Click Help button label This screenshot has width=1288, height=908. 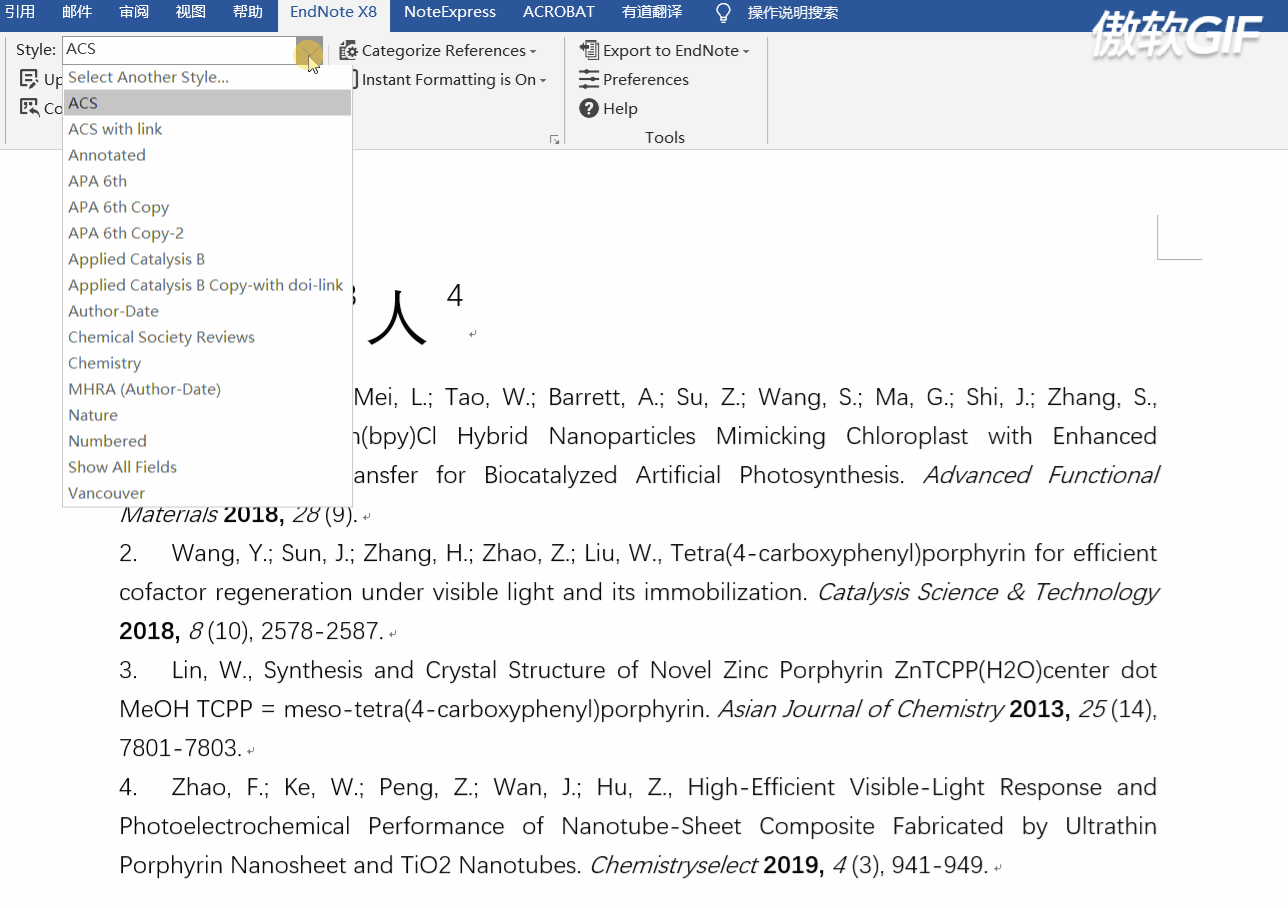click(x=620, y=108)
